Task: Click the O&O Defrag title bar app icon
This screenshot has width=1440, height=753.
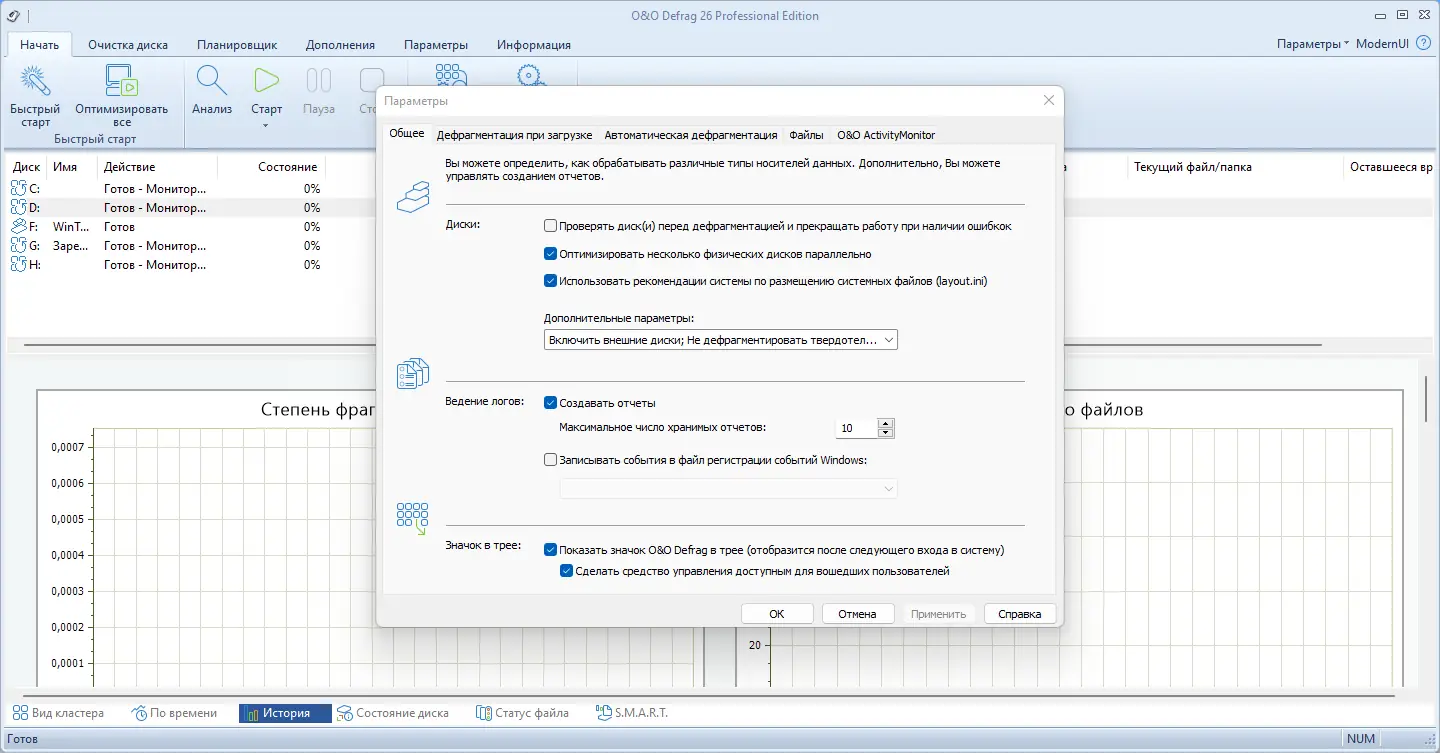Action: click(12, 15)
